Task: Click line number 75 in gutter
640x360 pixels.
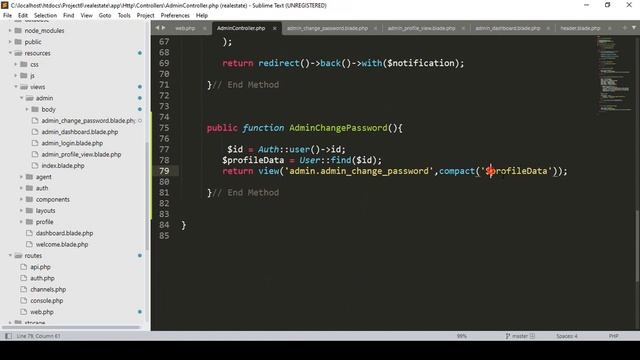Action: 164,128
